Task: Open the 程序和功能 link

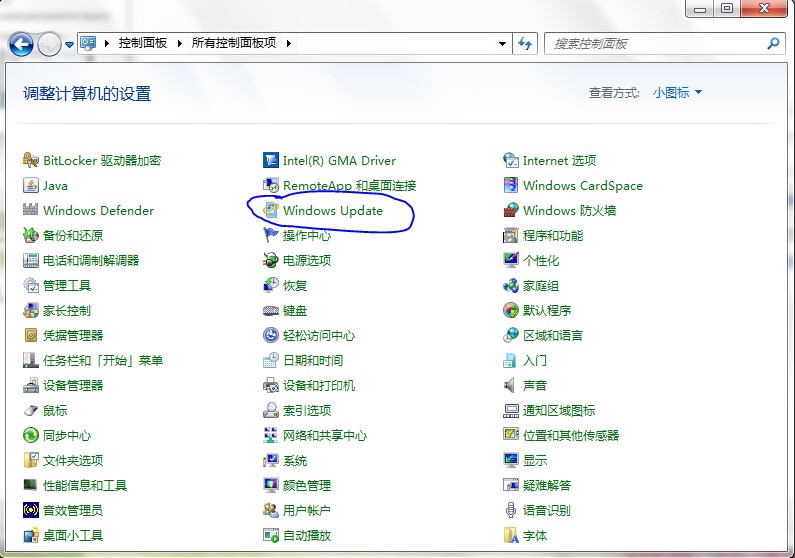Action: pos(553,236)
